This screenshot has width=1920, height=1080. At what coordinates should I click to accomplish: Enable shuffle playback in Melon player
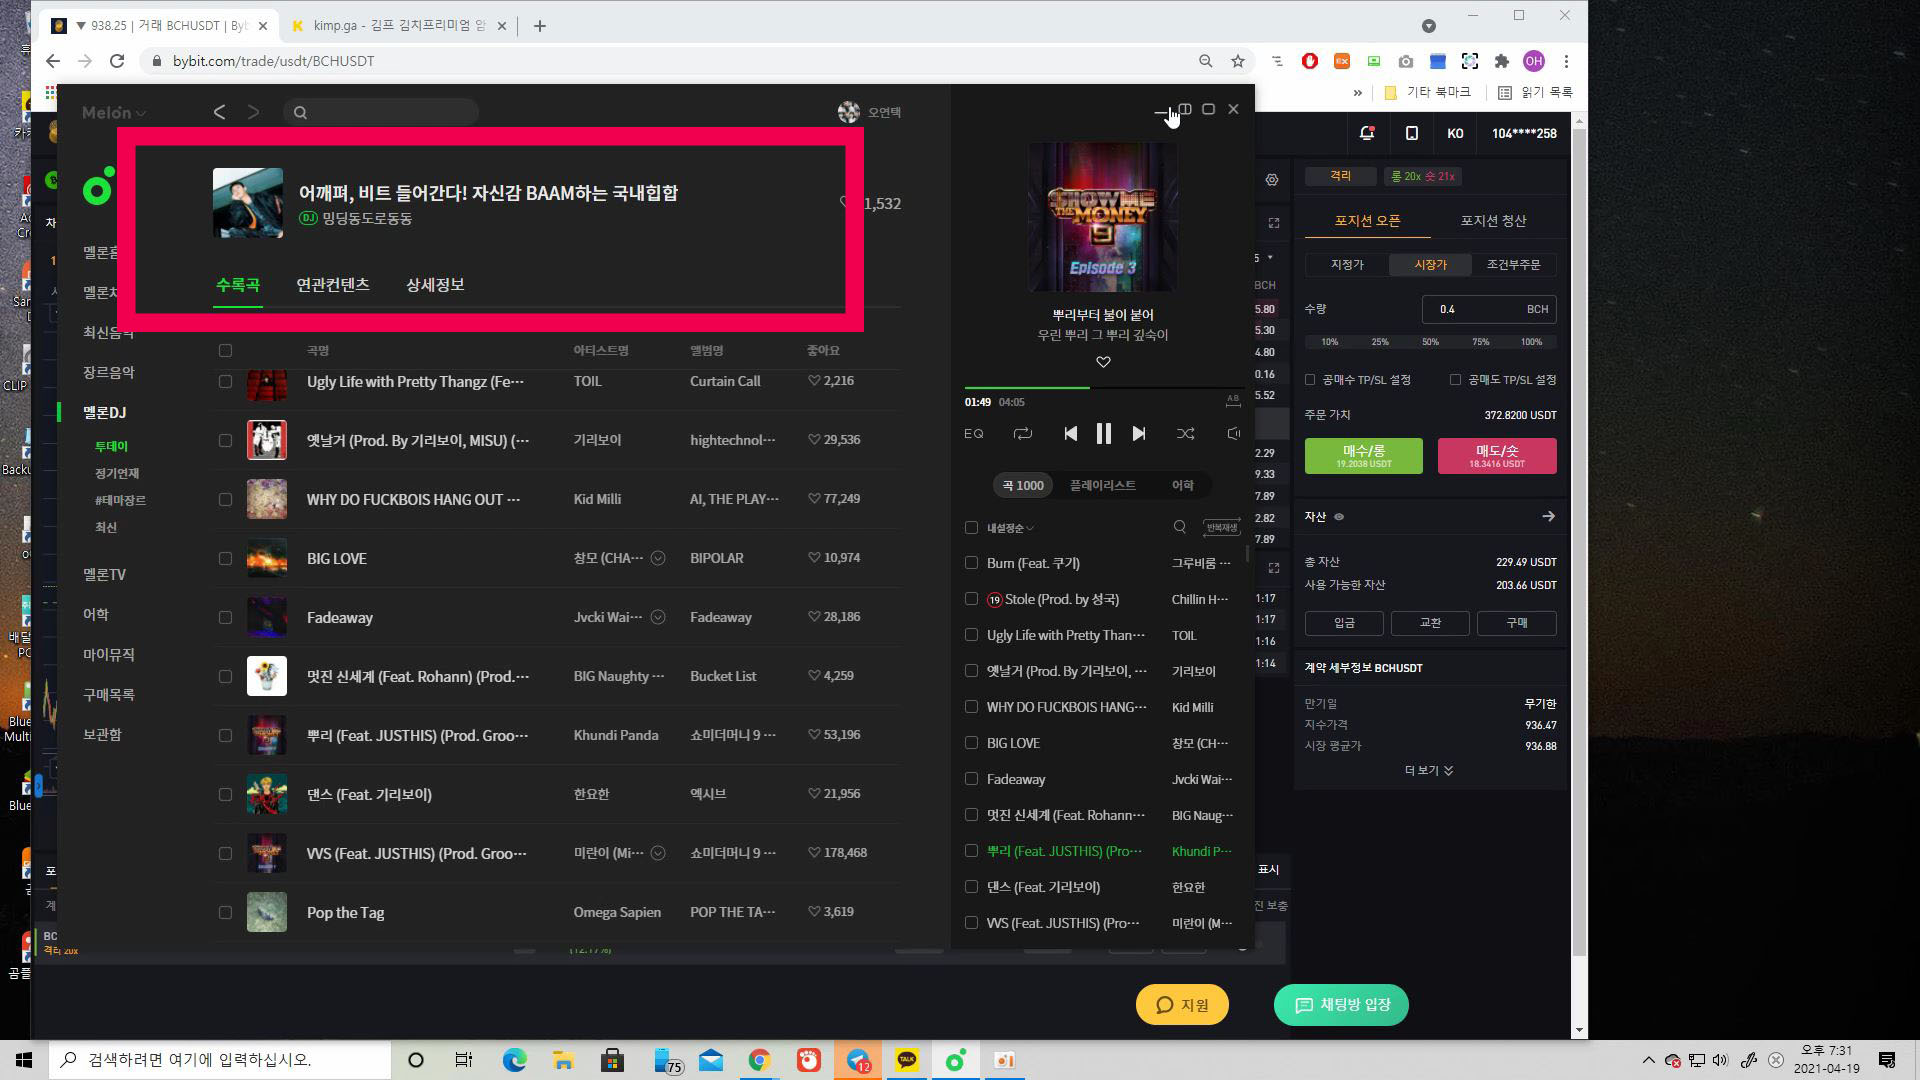[1186, 433]
